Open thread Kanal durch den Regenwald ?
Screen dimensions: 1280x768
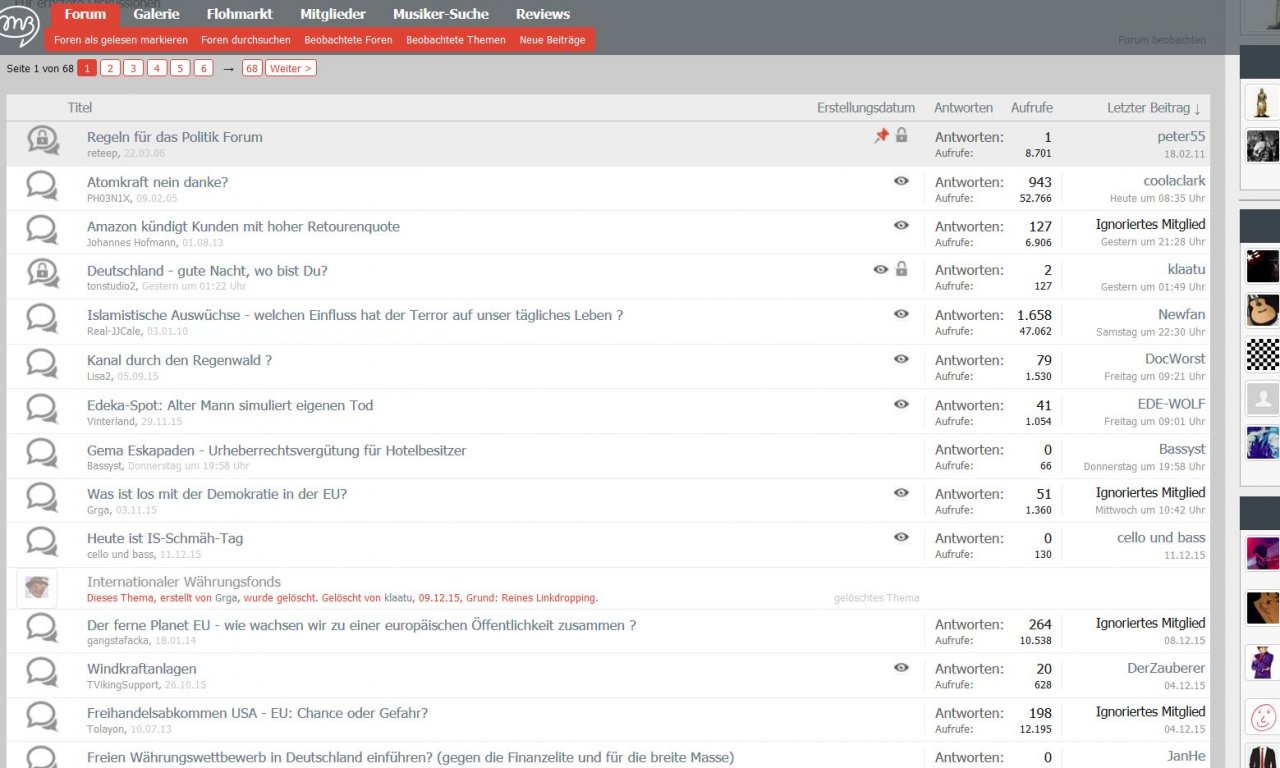(180, 360)
